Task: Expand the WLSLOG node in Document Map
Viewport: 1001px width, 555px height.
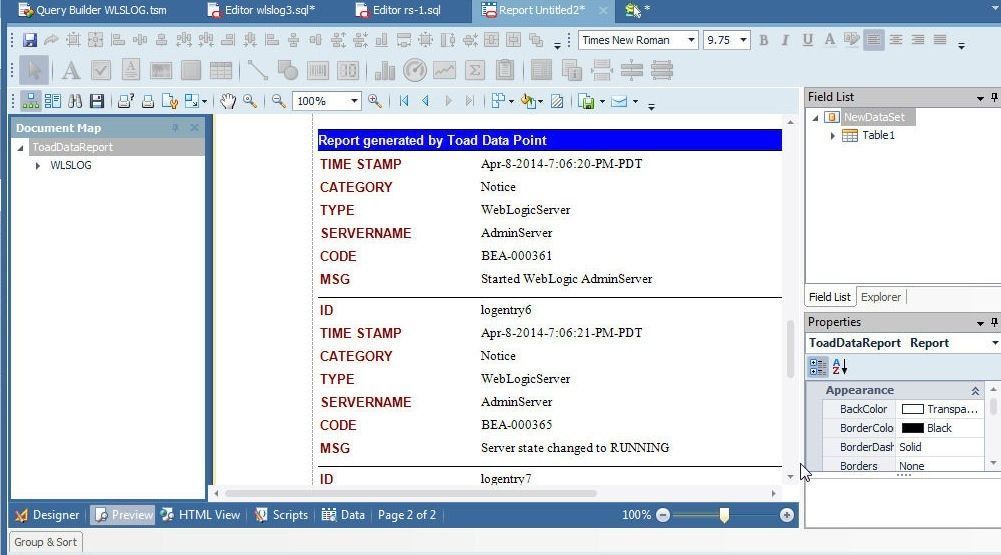Action: [38, 165]
